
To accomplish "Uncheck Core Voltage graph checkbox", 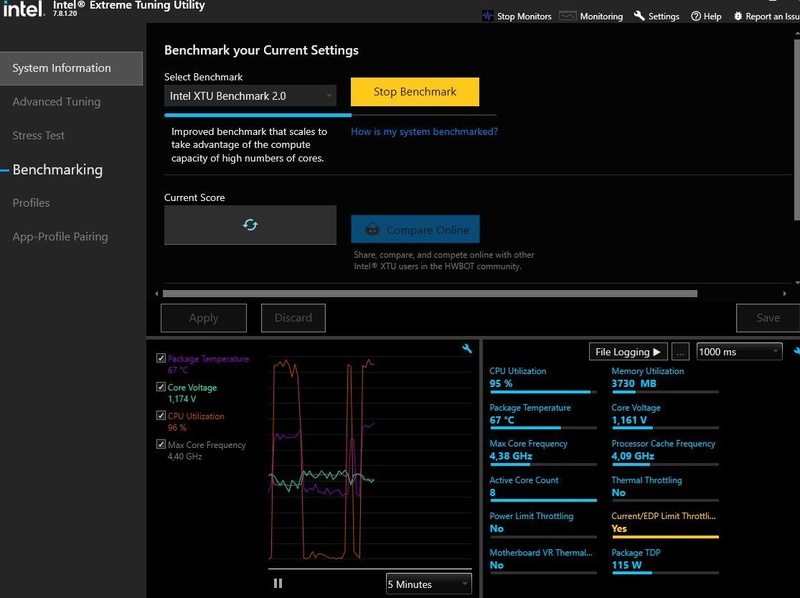I will click(161, 387).
